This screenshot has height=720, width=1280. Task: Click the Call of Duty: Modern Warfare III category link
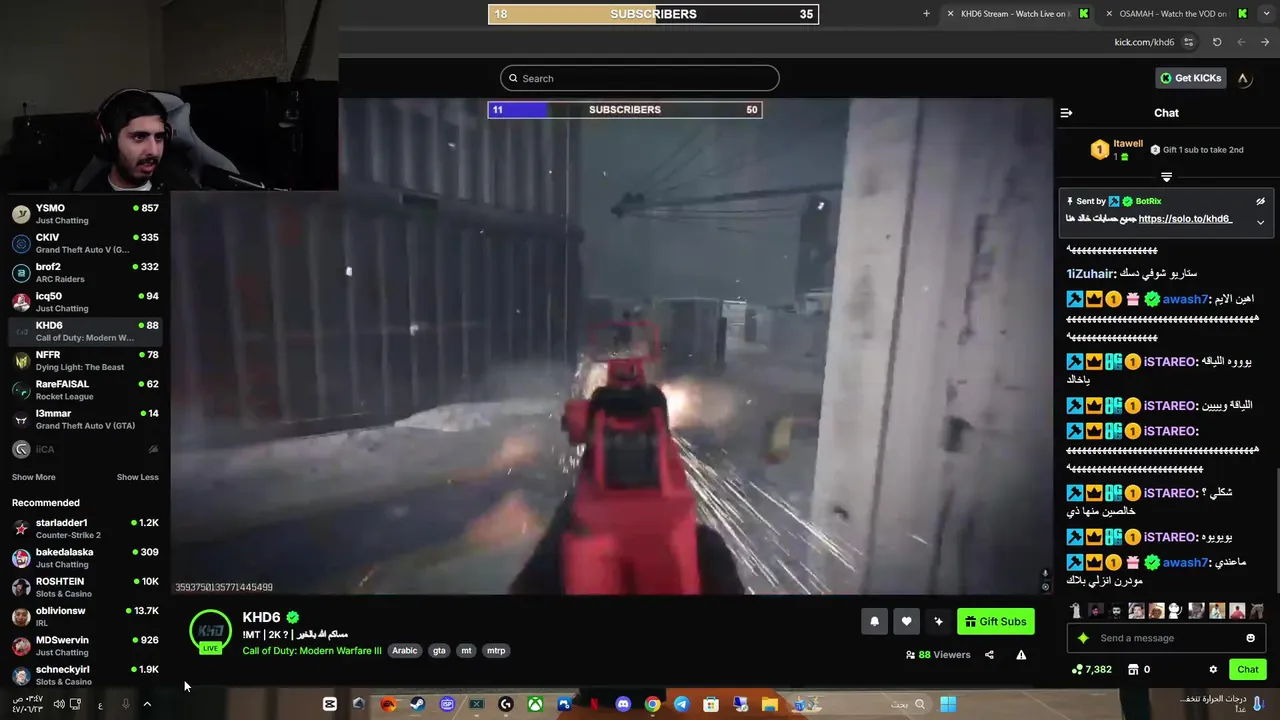[312, 651]
